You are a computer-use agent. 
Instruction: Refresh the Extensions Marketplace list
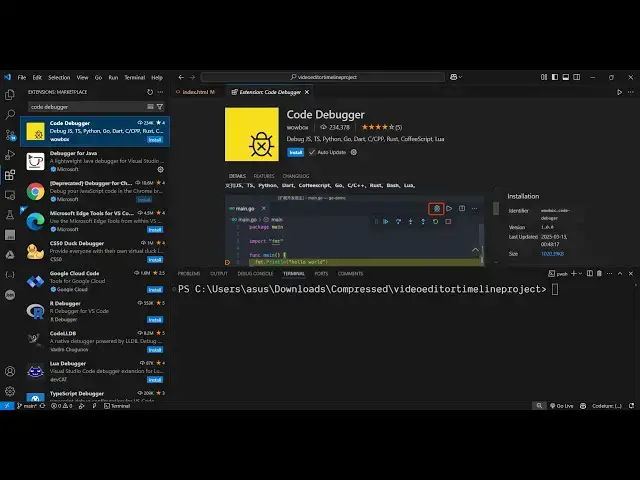(150, 92)
